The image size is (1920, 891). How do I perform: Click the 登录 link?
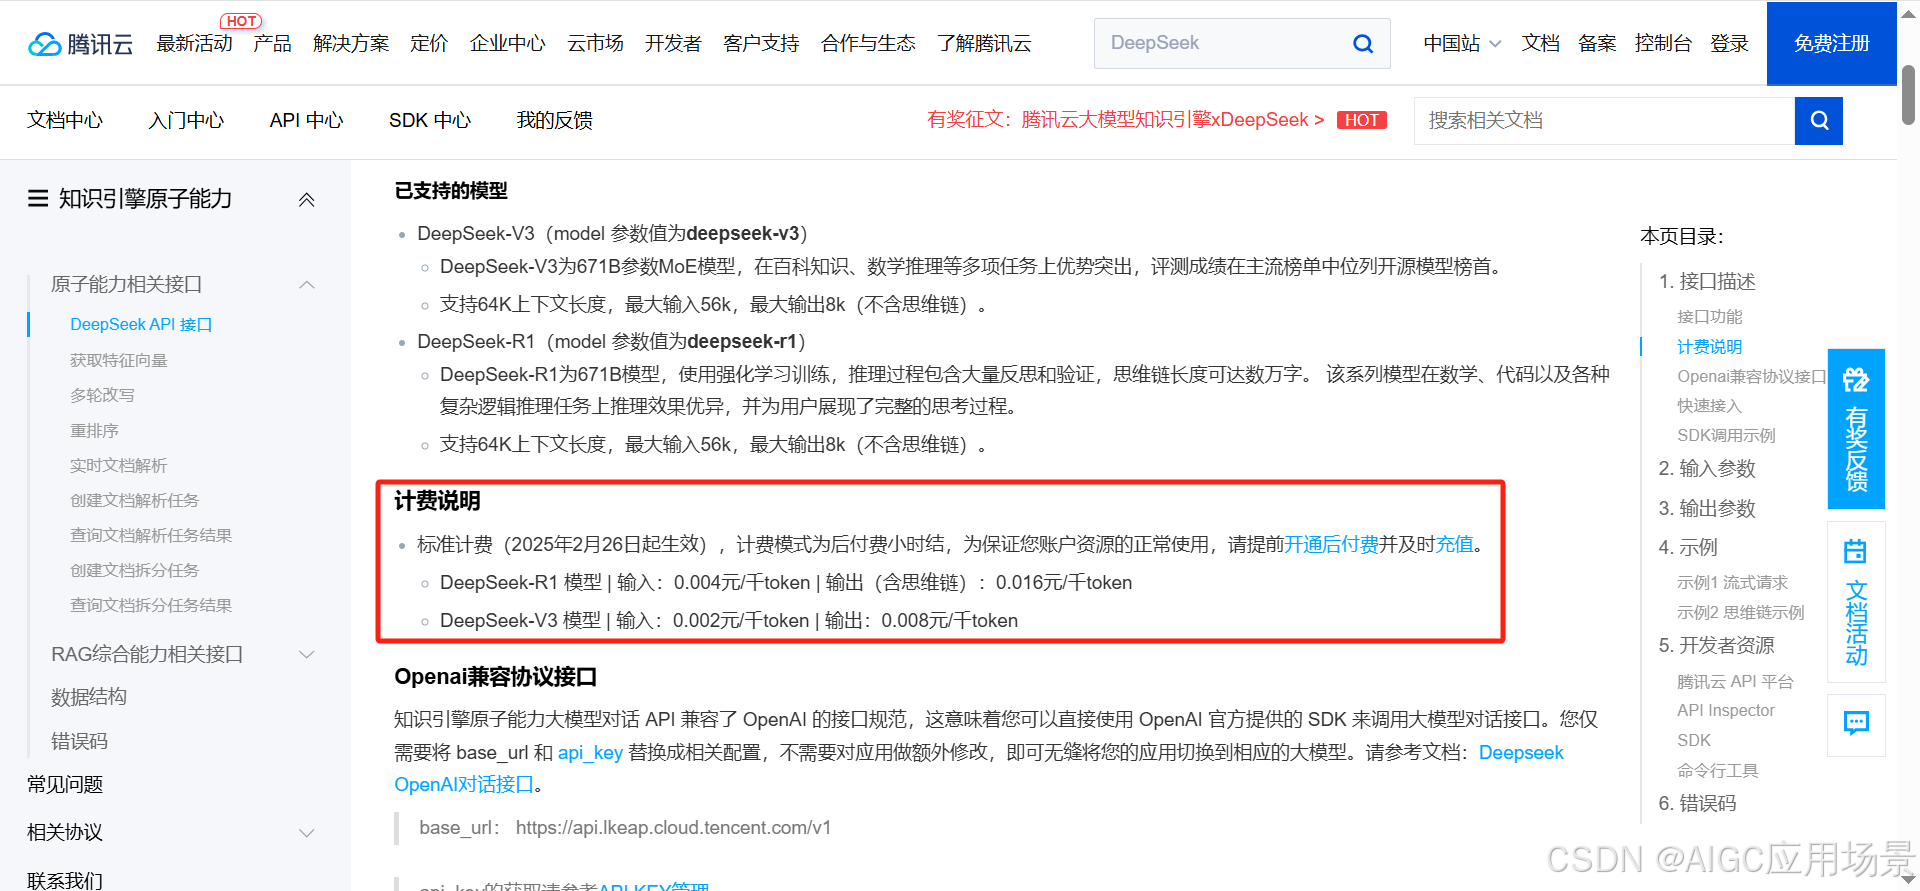pos(1729,44)
